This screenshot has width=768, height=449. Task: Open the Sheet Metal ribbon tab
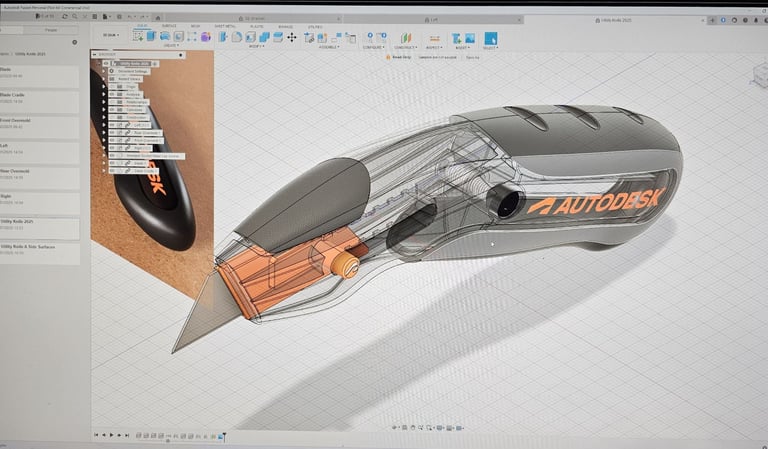coord(223,27)
